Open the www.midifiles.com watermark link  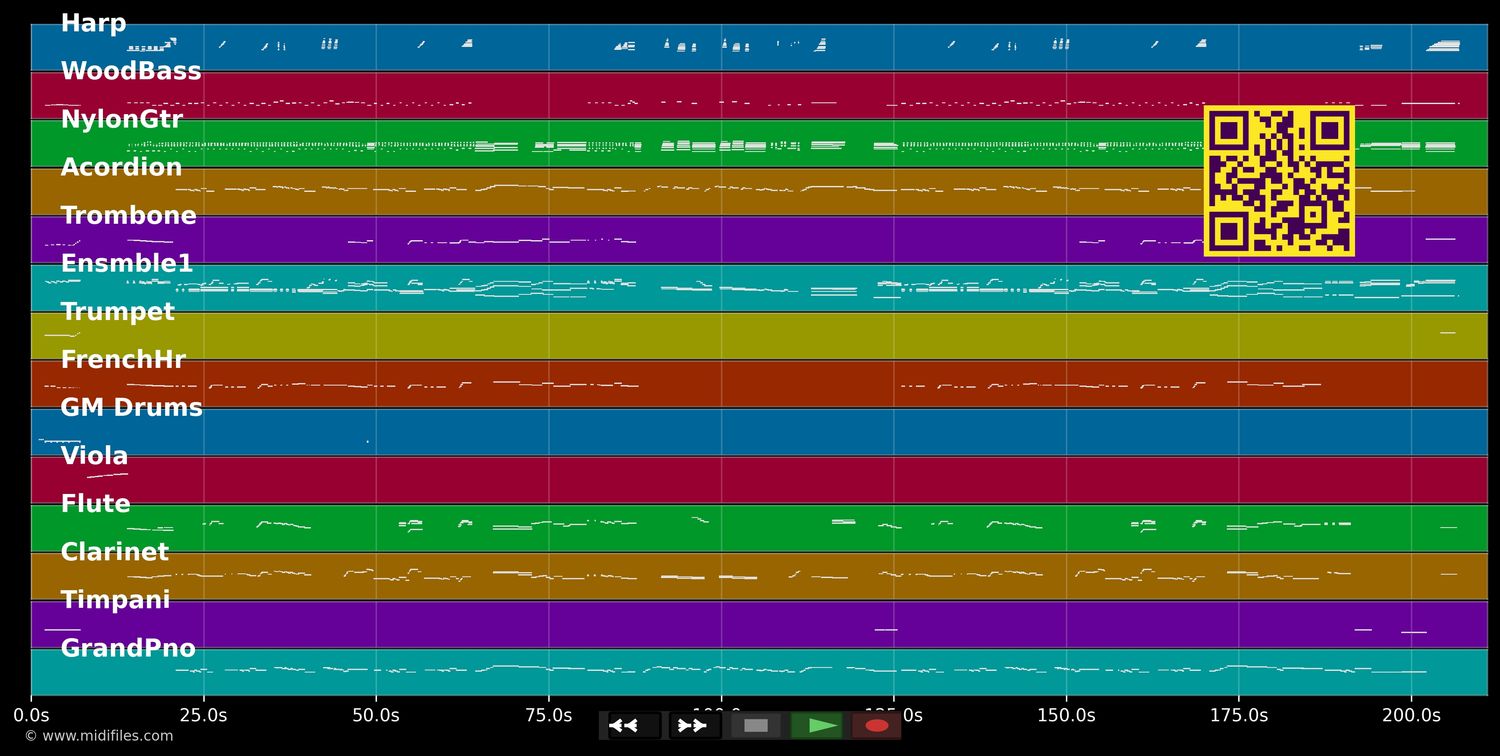point(98,736)
